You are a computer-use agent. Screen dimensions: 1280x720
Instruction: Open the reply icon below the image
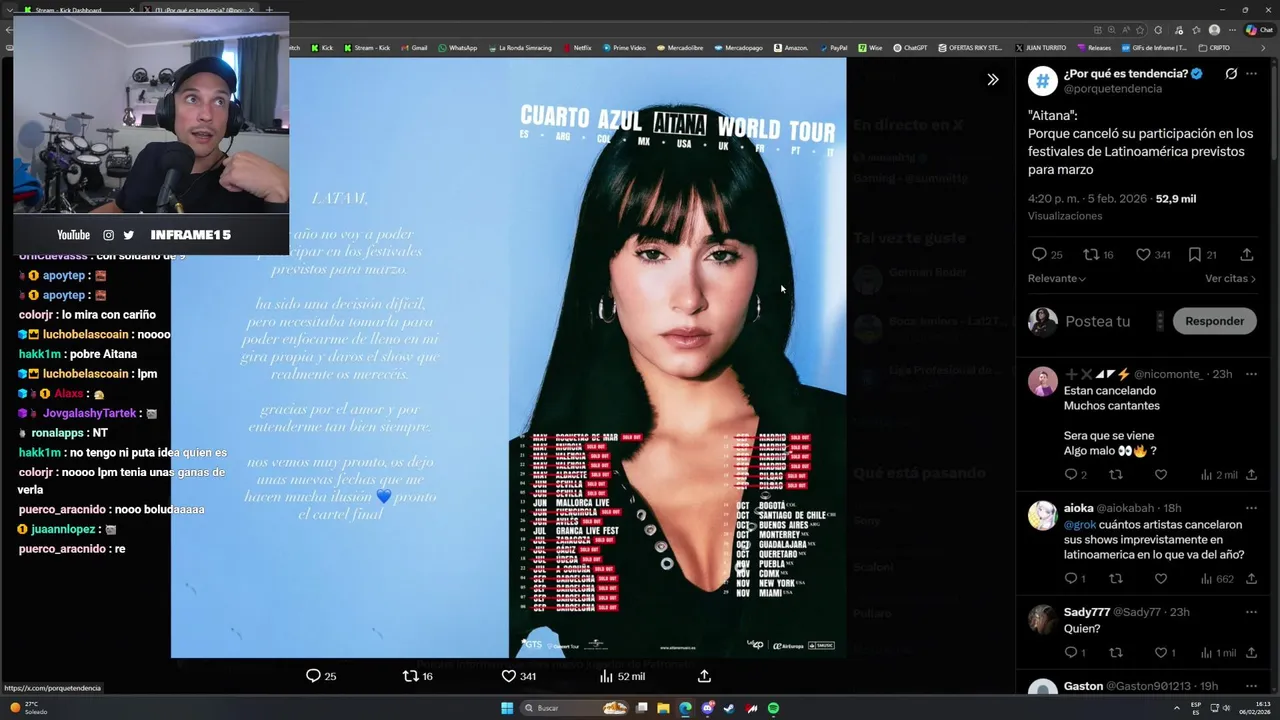tap(313, 676)
